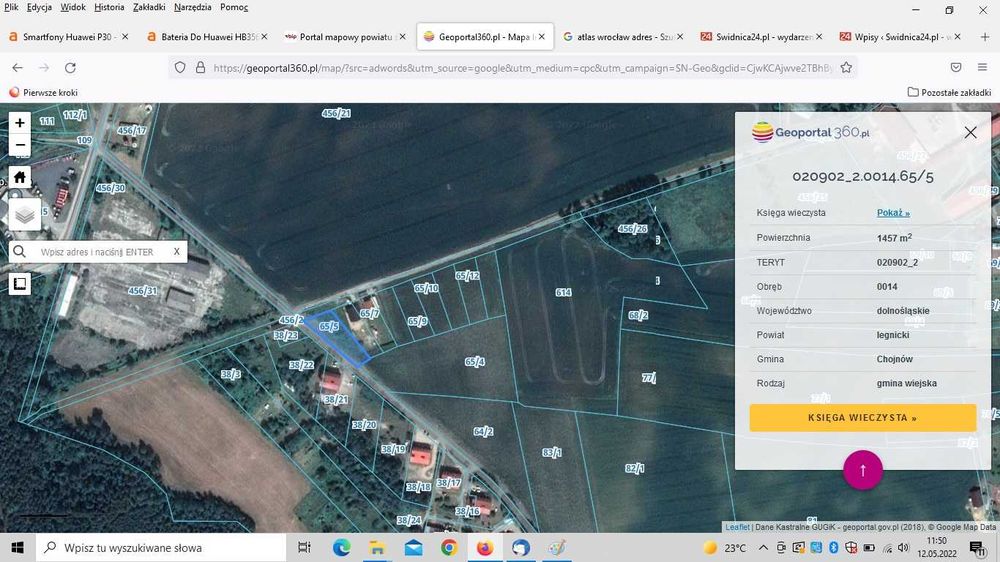View site security lock information
Image resolution: width=1000 pixels, height=562 pixels.
(x=200, y=68)
